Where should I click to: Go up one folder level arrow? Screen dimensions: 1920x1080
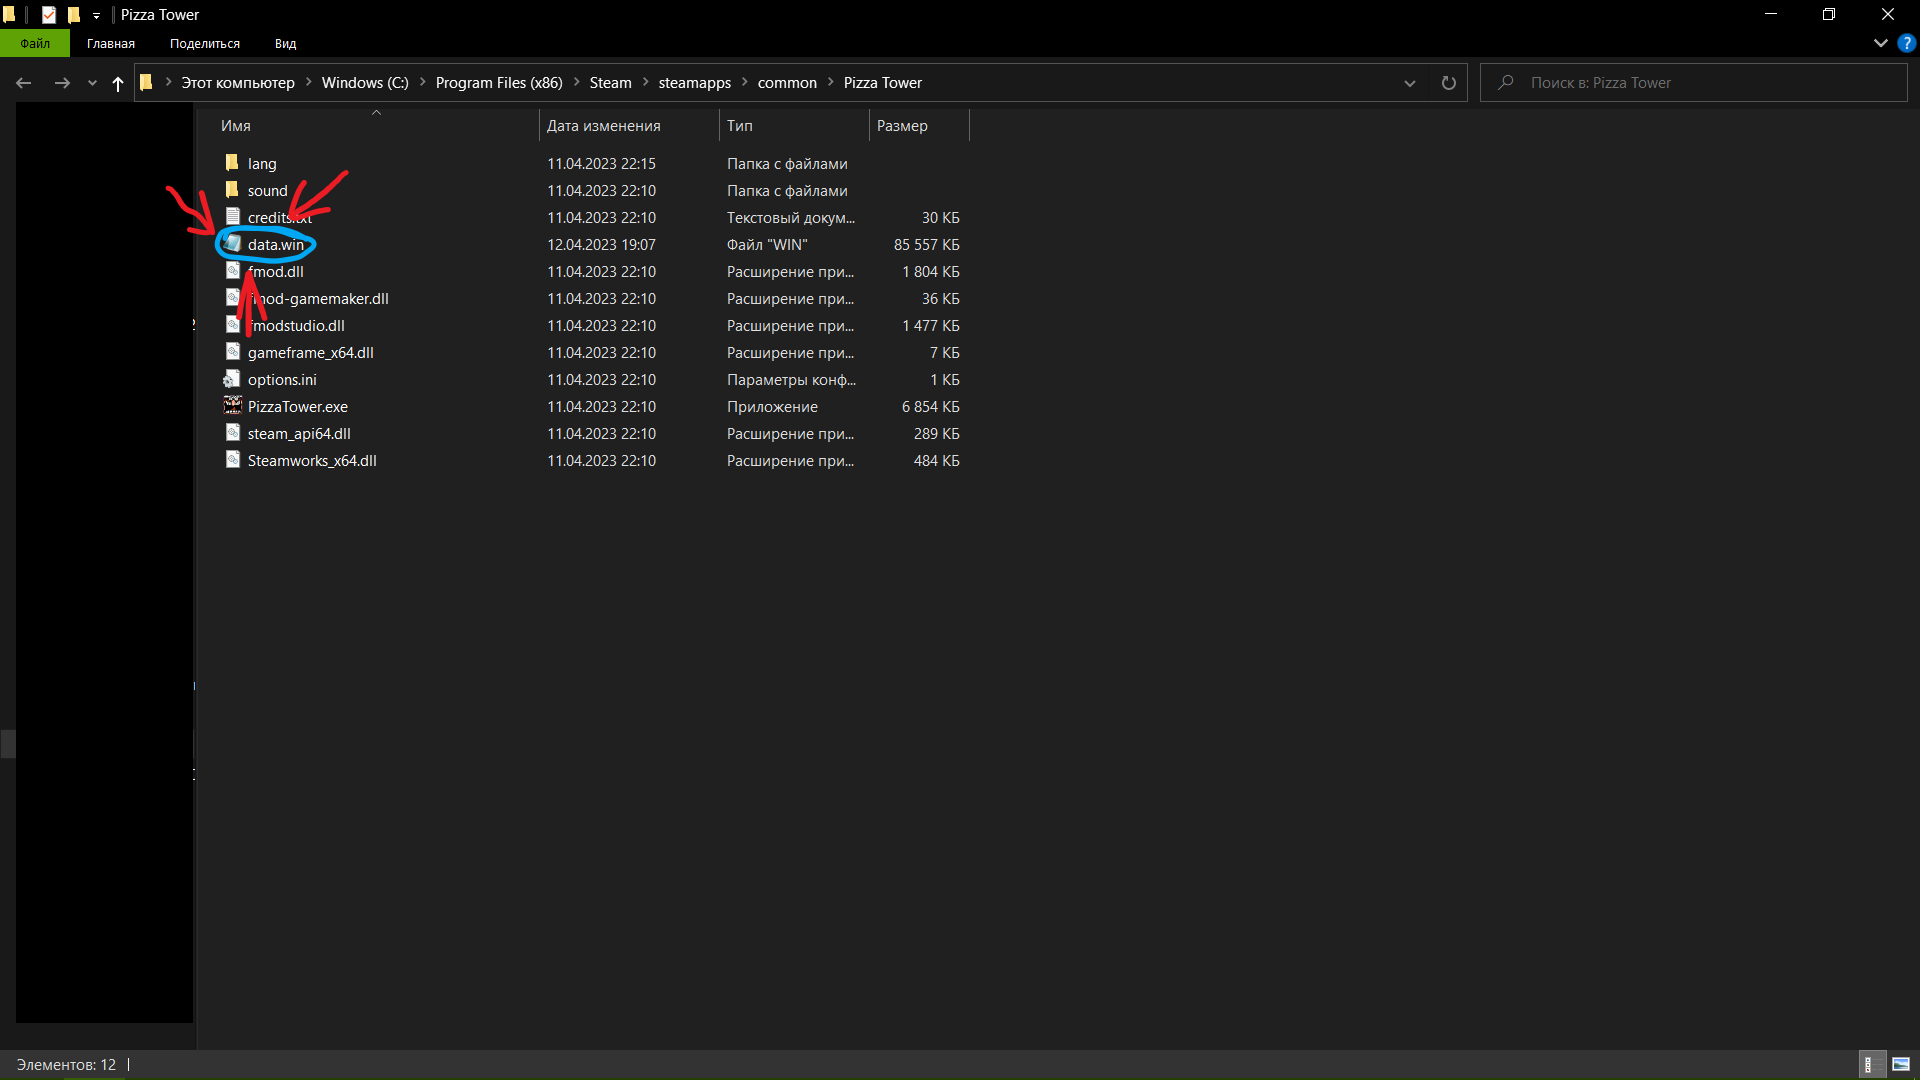pyautogui.click(x=118, y=83)
